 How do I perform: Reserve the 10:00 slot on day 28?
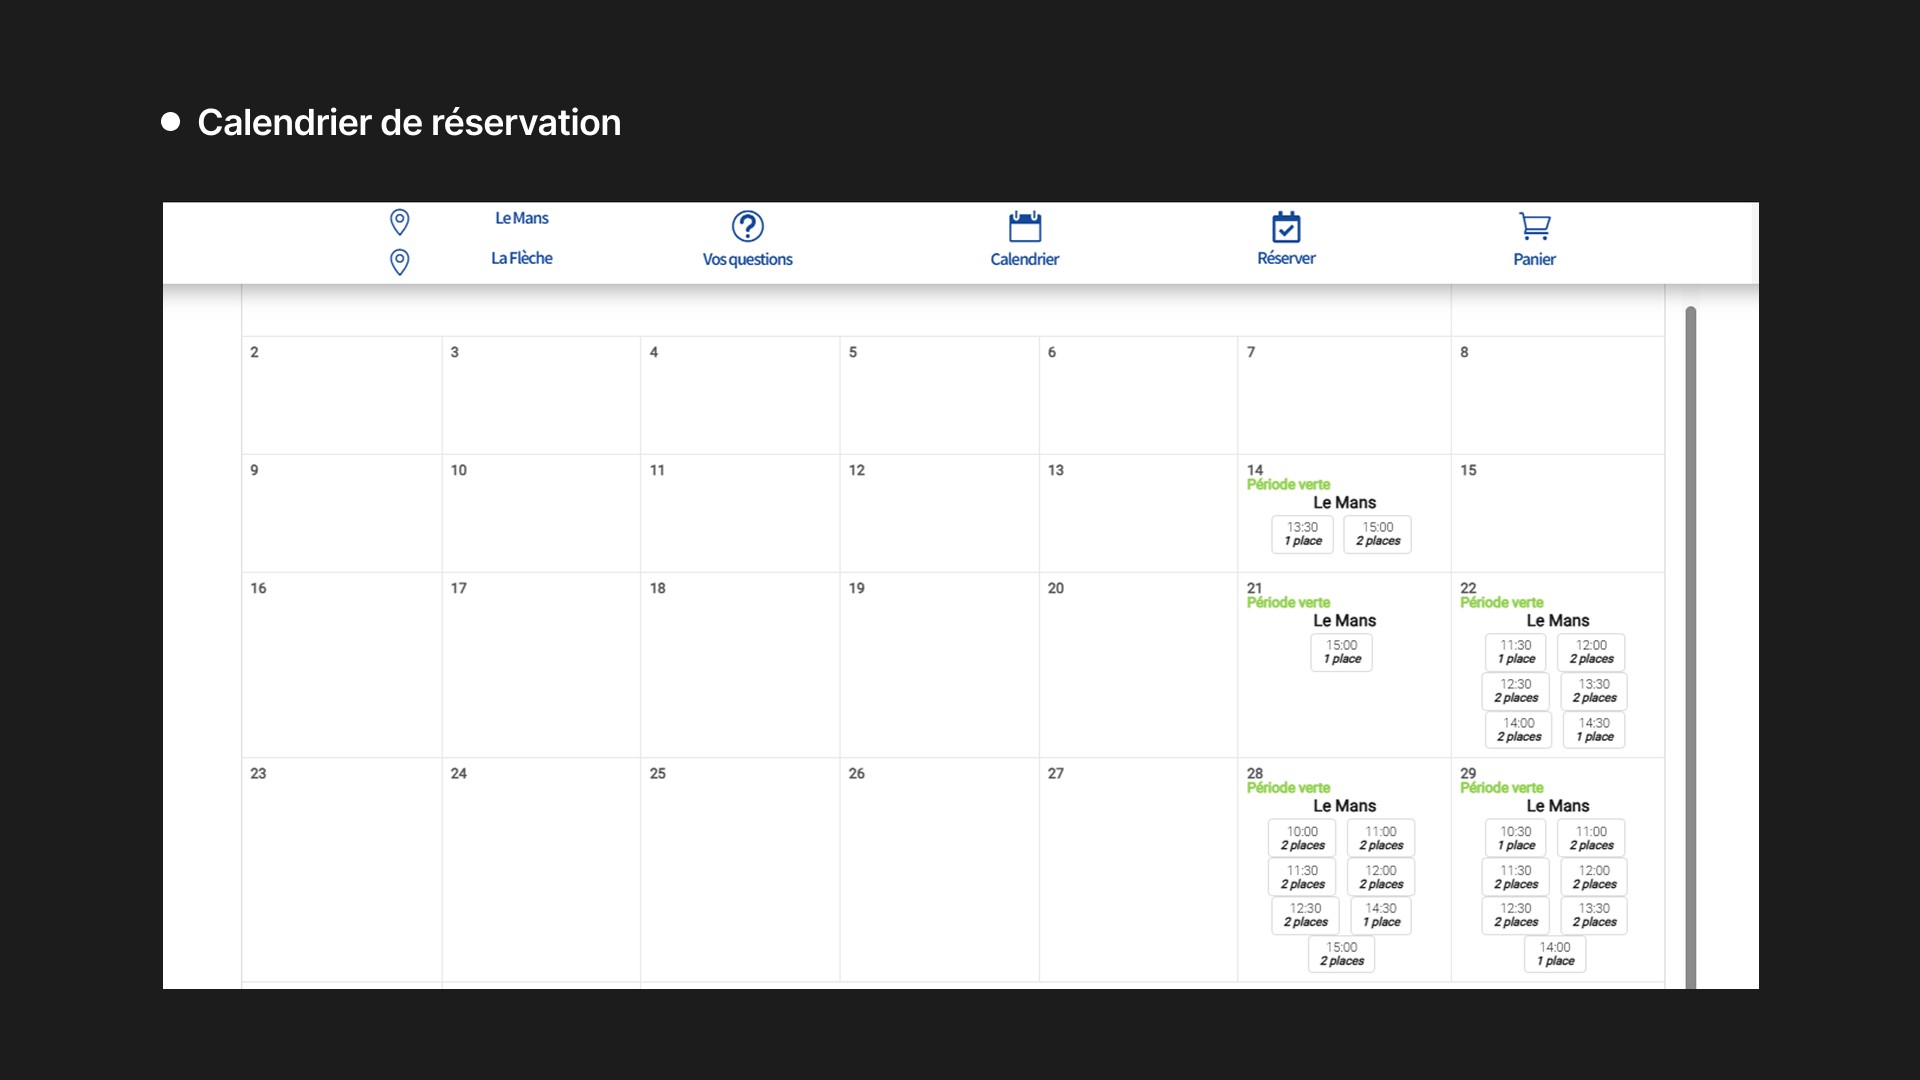click(1302, 838)
